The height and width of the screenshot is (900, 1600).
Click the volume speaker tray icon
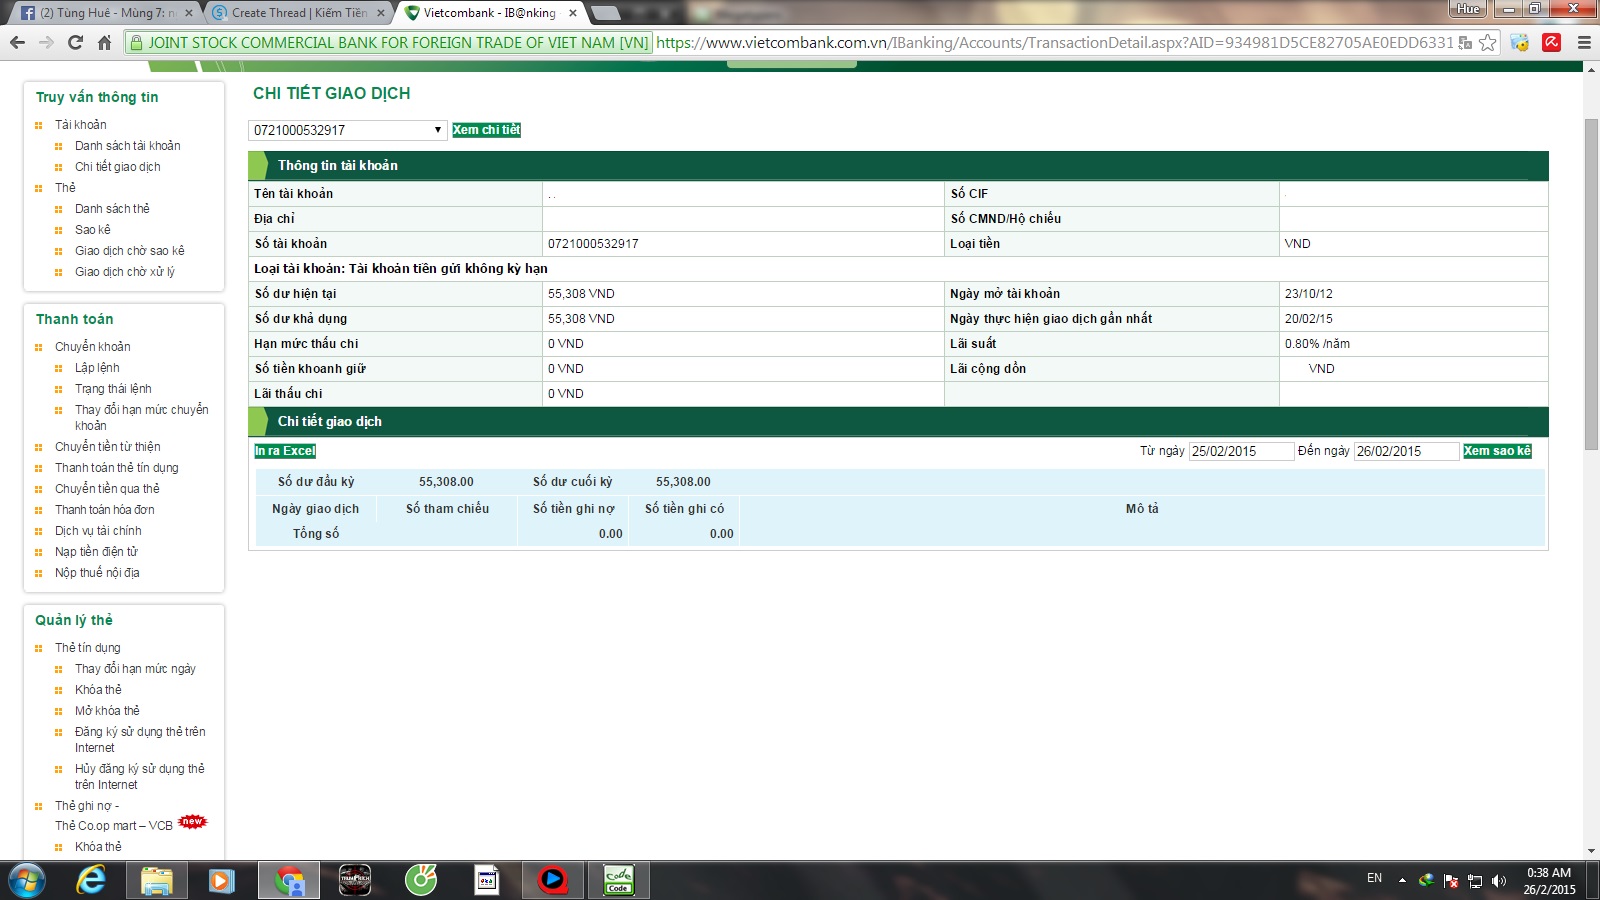click(x=1499, y=880)
